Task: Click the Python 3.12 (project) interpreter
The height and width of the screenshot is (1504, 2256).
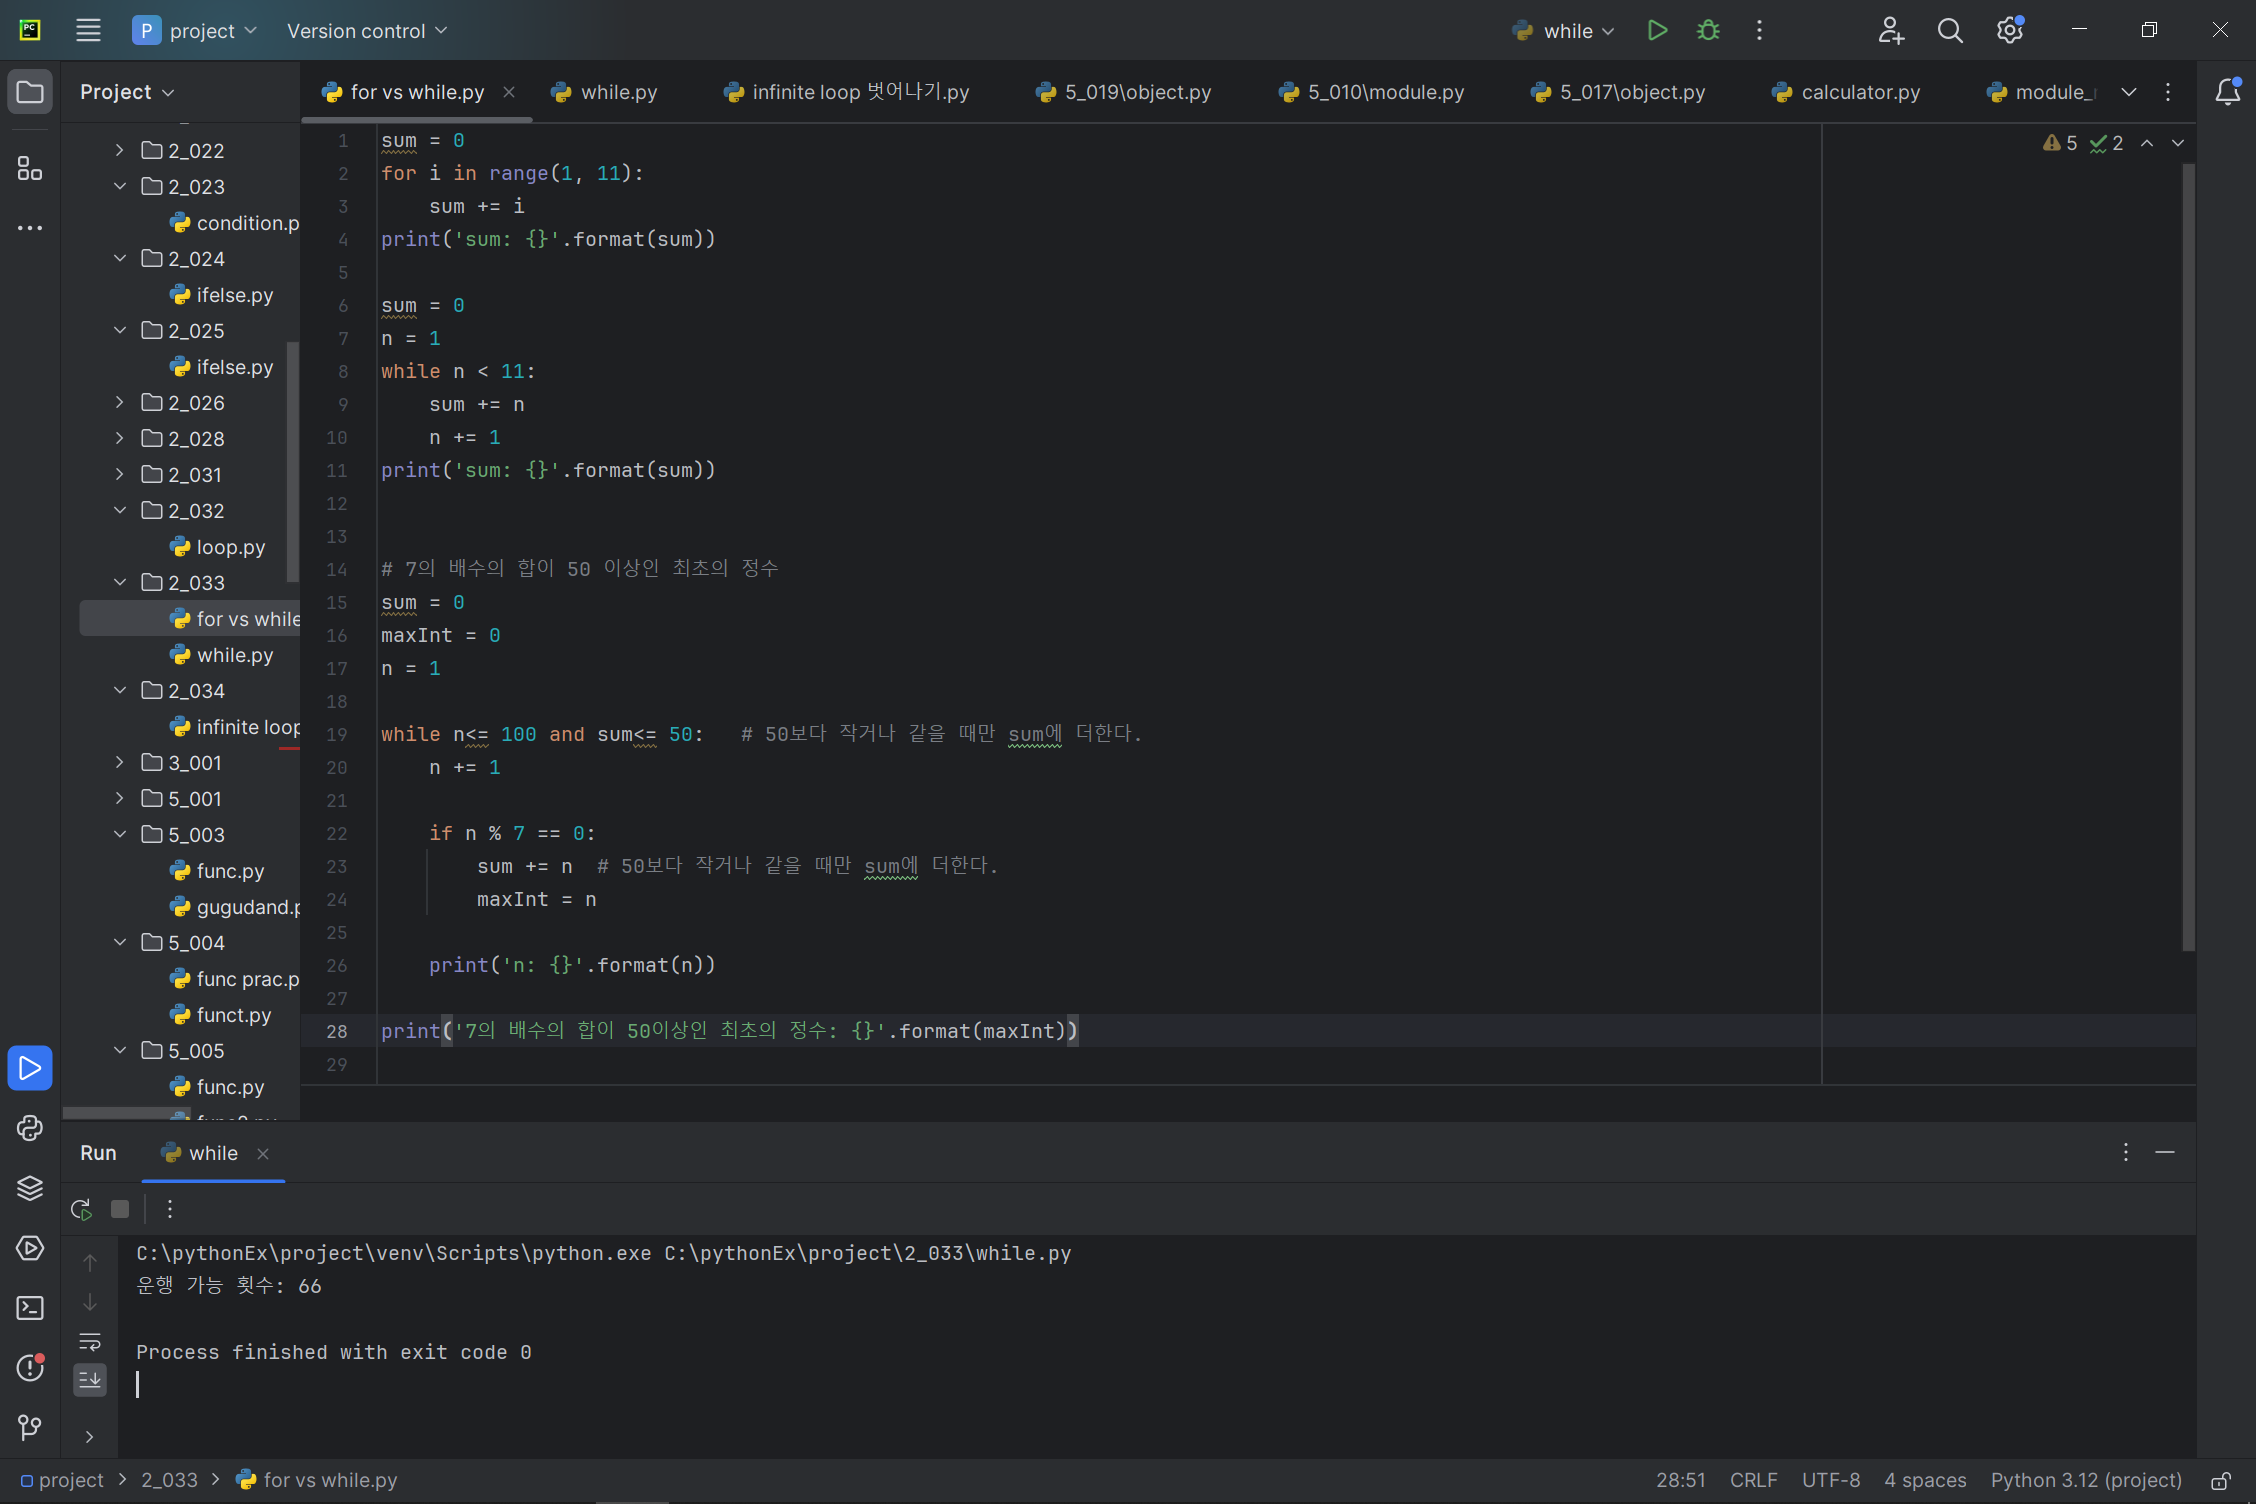Action: pyautogui.click(x=2086, y=1480)
